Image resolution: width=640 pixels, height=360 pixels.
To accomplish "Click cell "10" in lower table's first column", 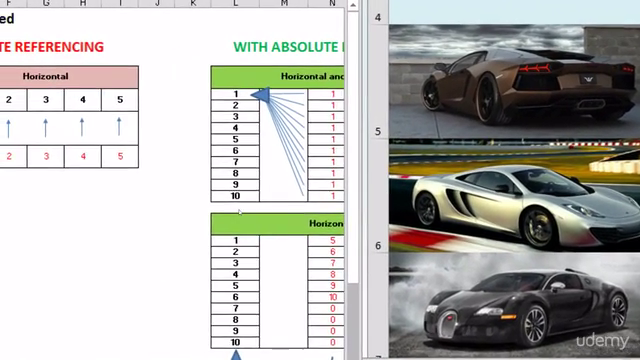I will pos(236,342).
